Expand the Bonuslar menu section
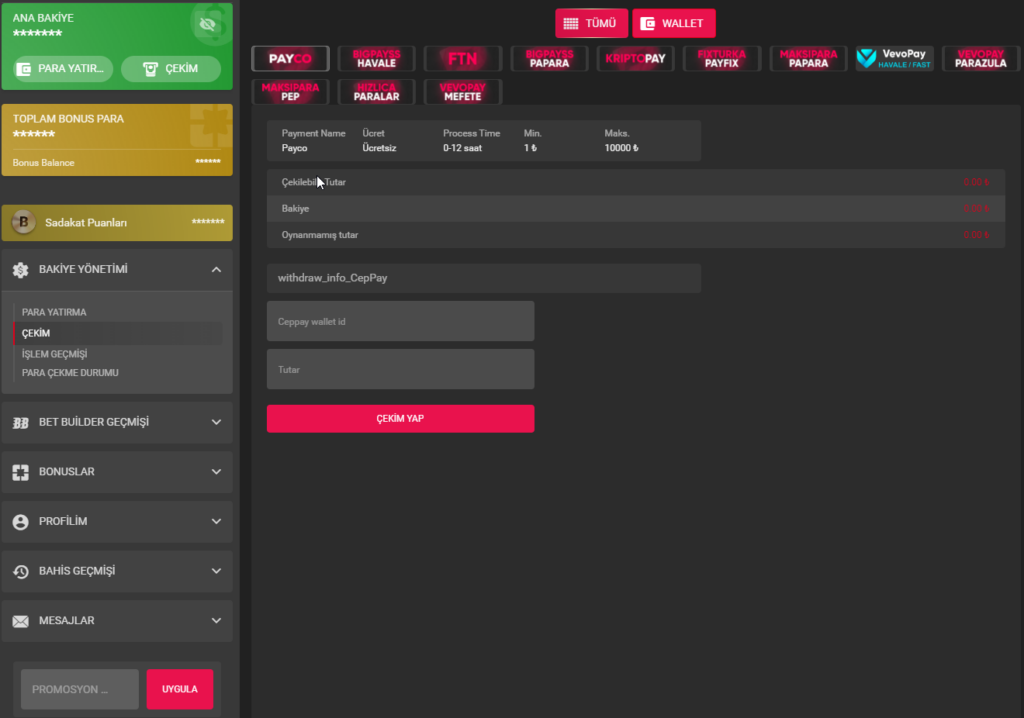This screenshot has width=1024, height=718. pyautogui.click(x=216, y=472)
